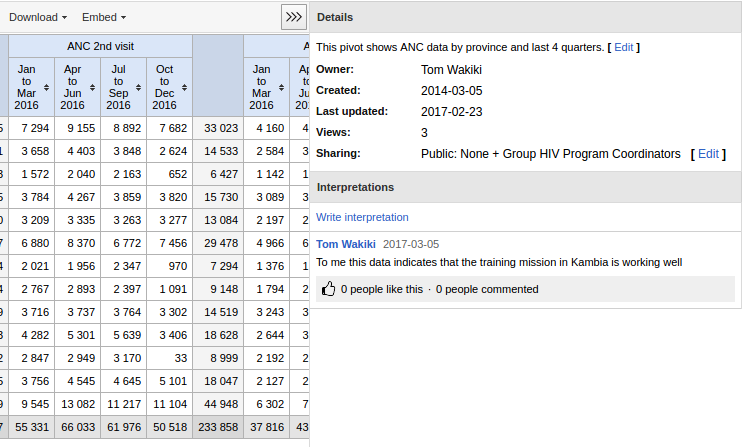Sort by the Apr to Jun 2016 column
742x447 pixels.
coord(76,87)
